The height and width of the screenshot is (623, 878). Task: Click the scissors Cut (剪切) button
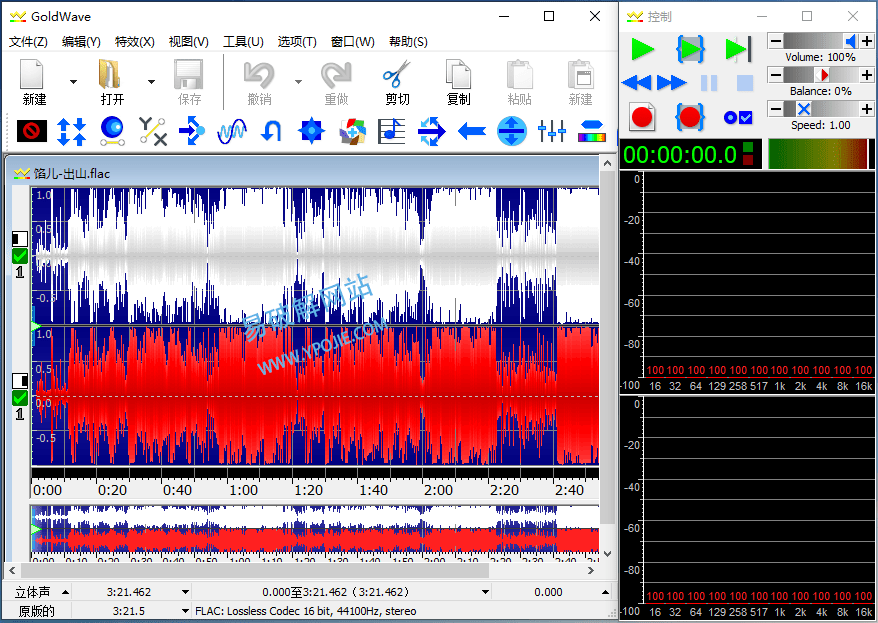click(x=397, y=83)
